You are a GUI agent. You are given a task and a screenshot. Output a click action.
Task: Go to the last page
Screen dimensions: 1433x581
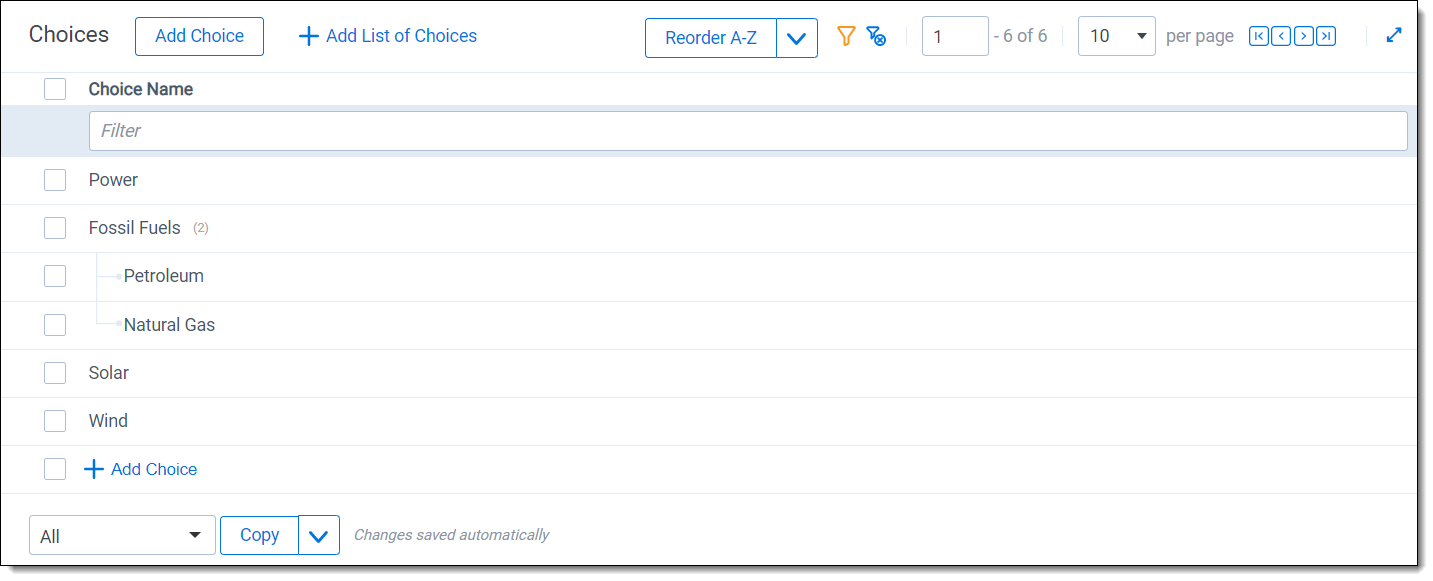pos(1326,37)
